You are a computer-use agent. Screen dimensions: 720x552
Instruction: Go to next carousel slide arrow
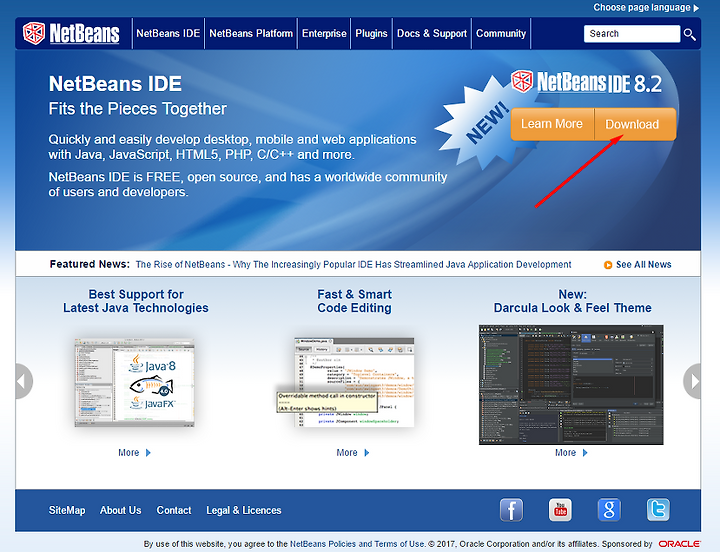click(x=692, y=381)
